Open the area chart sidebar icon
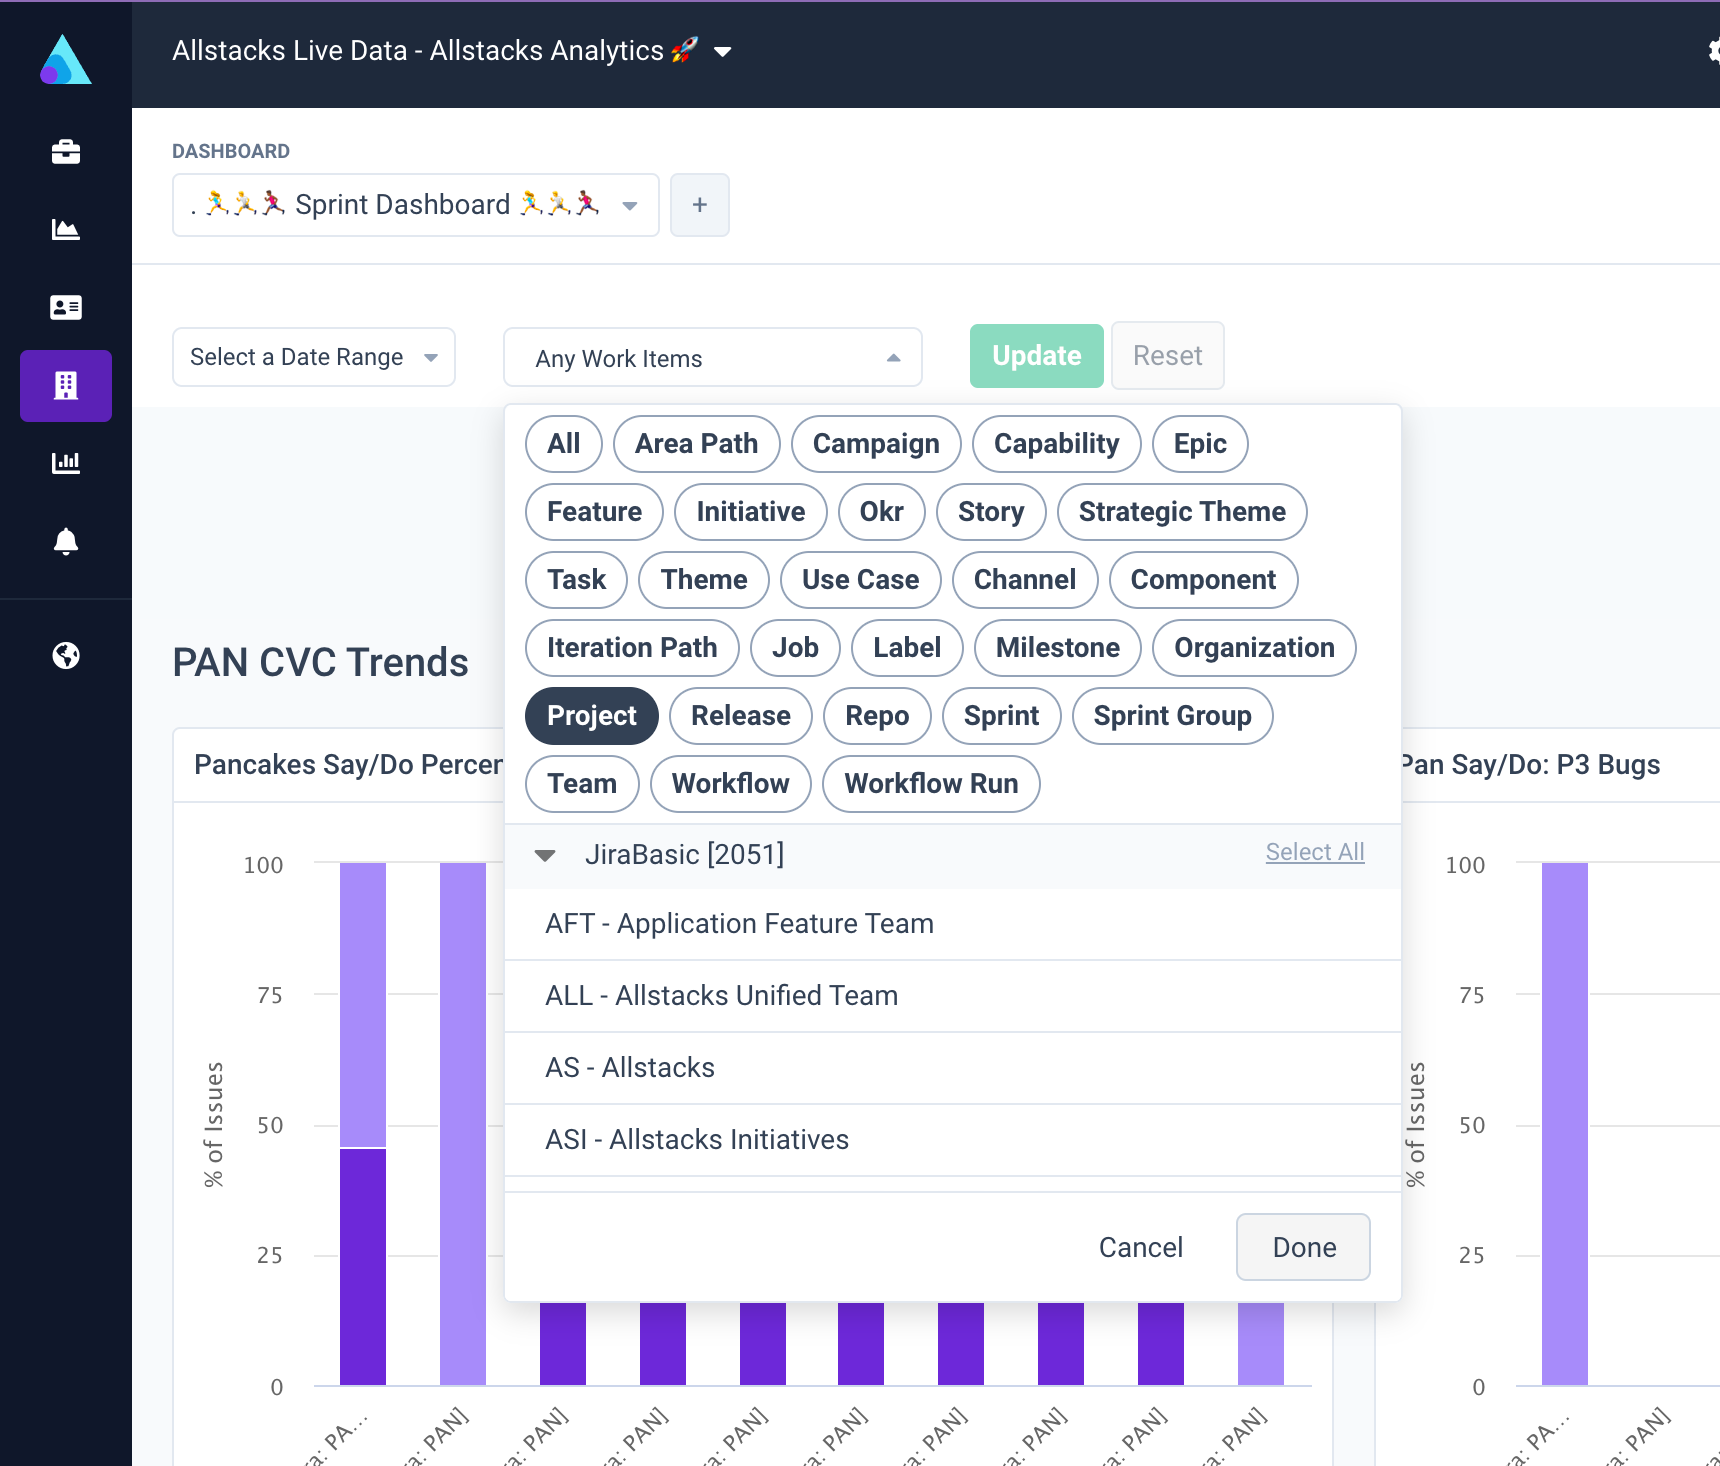 [x=66, y=230]
